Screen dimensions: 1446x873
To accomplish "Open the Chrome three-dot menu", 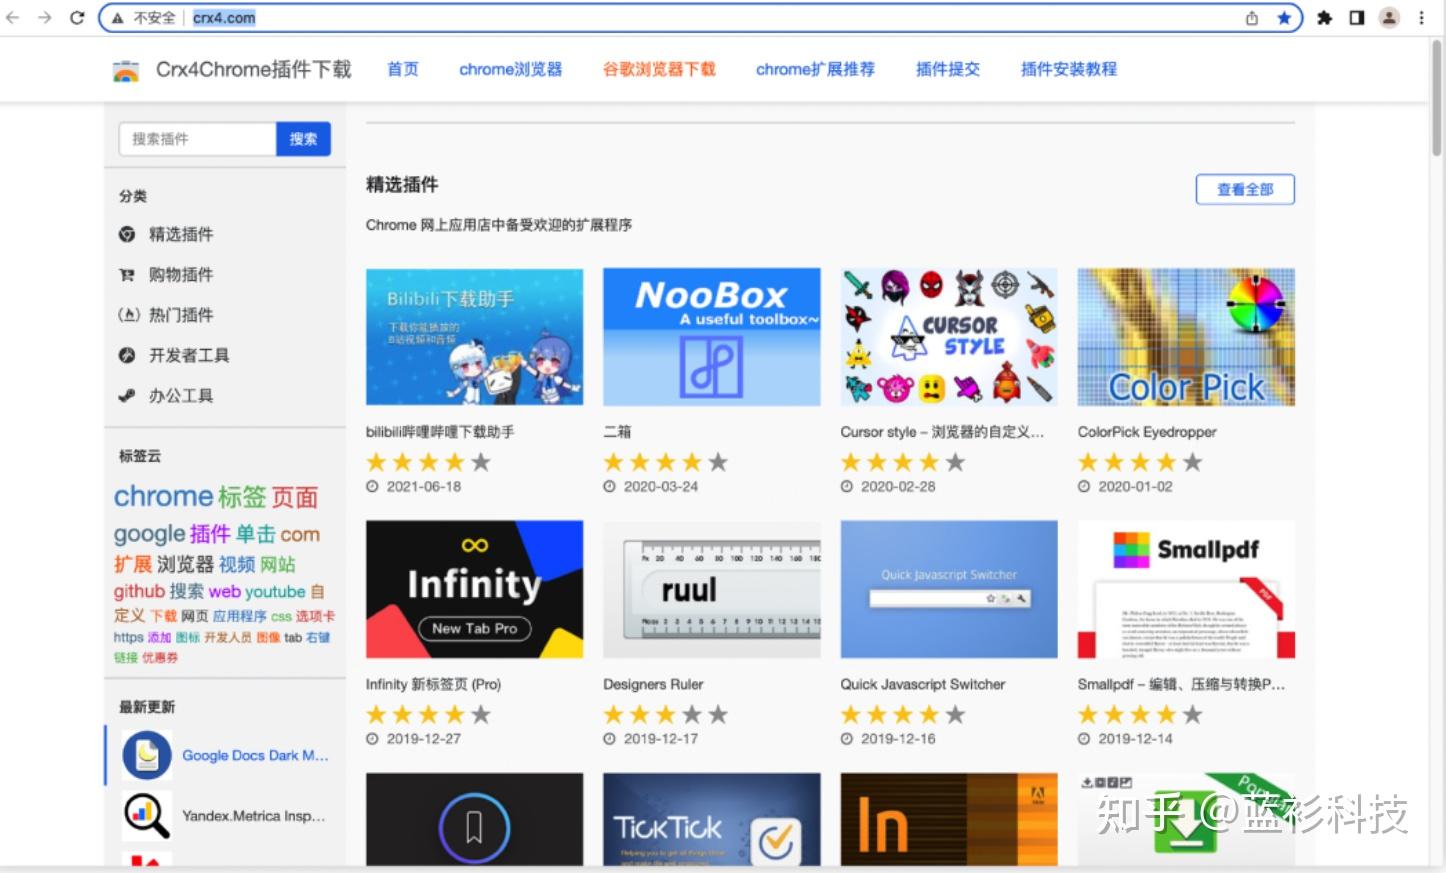I will pos(1421,18).
